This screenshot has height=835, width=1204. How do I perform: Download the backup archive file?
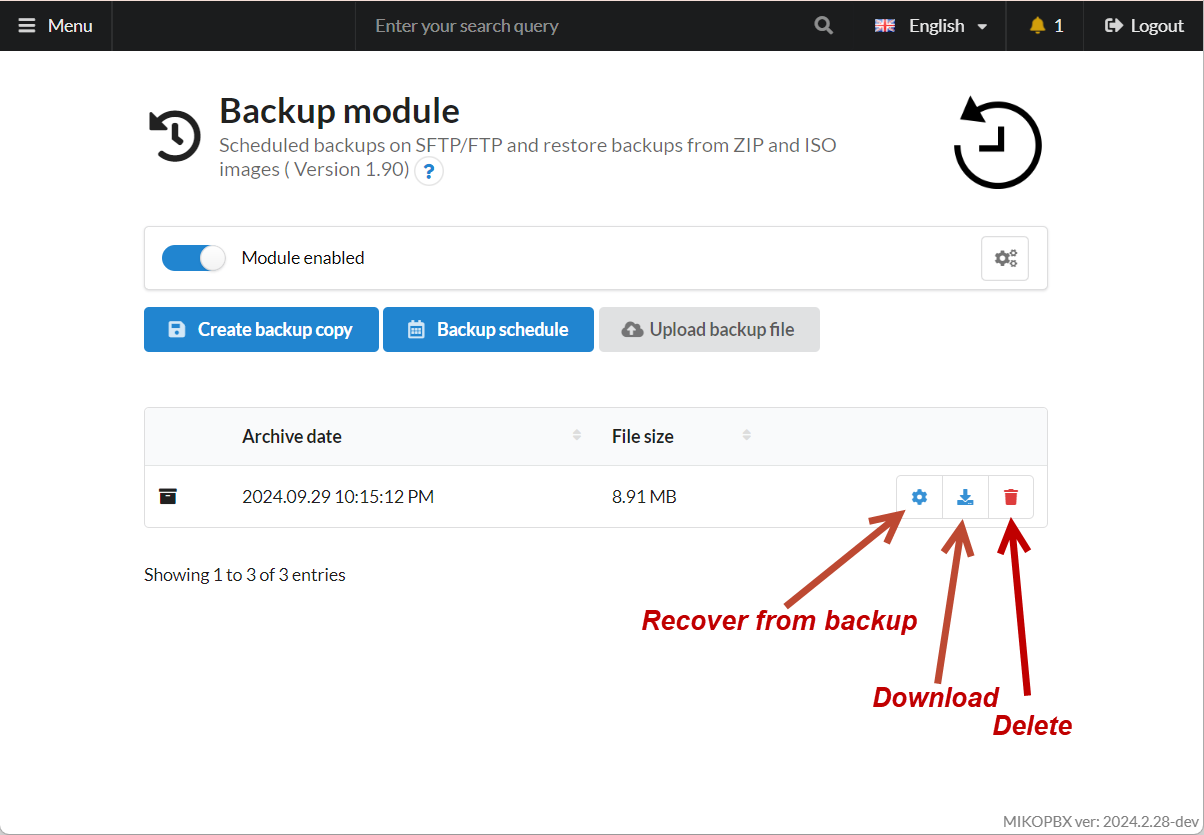coord(965,497)
